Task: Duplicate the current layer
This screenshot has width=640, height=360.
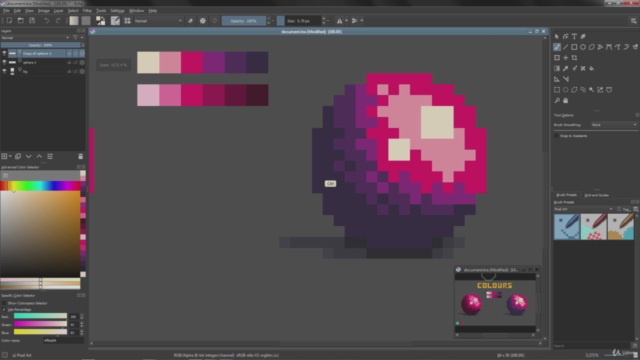Action: pos(18,156)
